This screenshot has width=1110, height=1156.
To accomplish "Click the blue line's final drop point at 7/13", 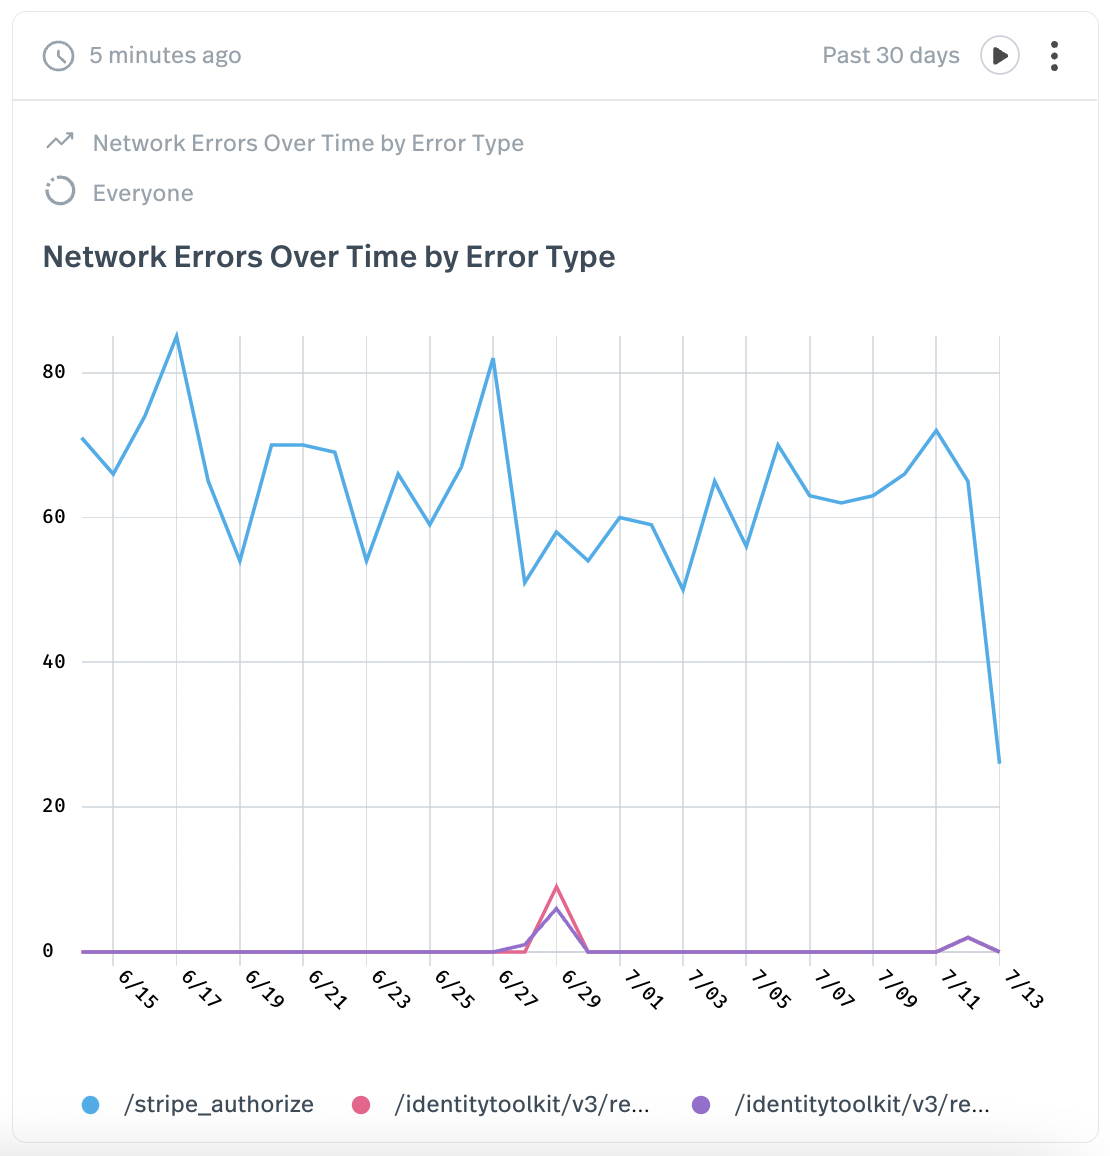I will point(999,762).
